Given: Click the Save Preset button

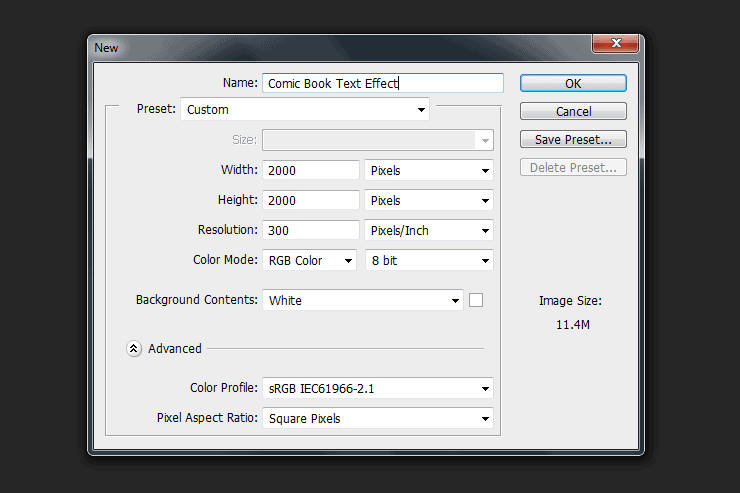Looking at the screenshot, I should pyautogui.click(x=573, y=140).
